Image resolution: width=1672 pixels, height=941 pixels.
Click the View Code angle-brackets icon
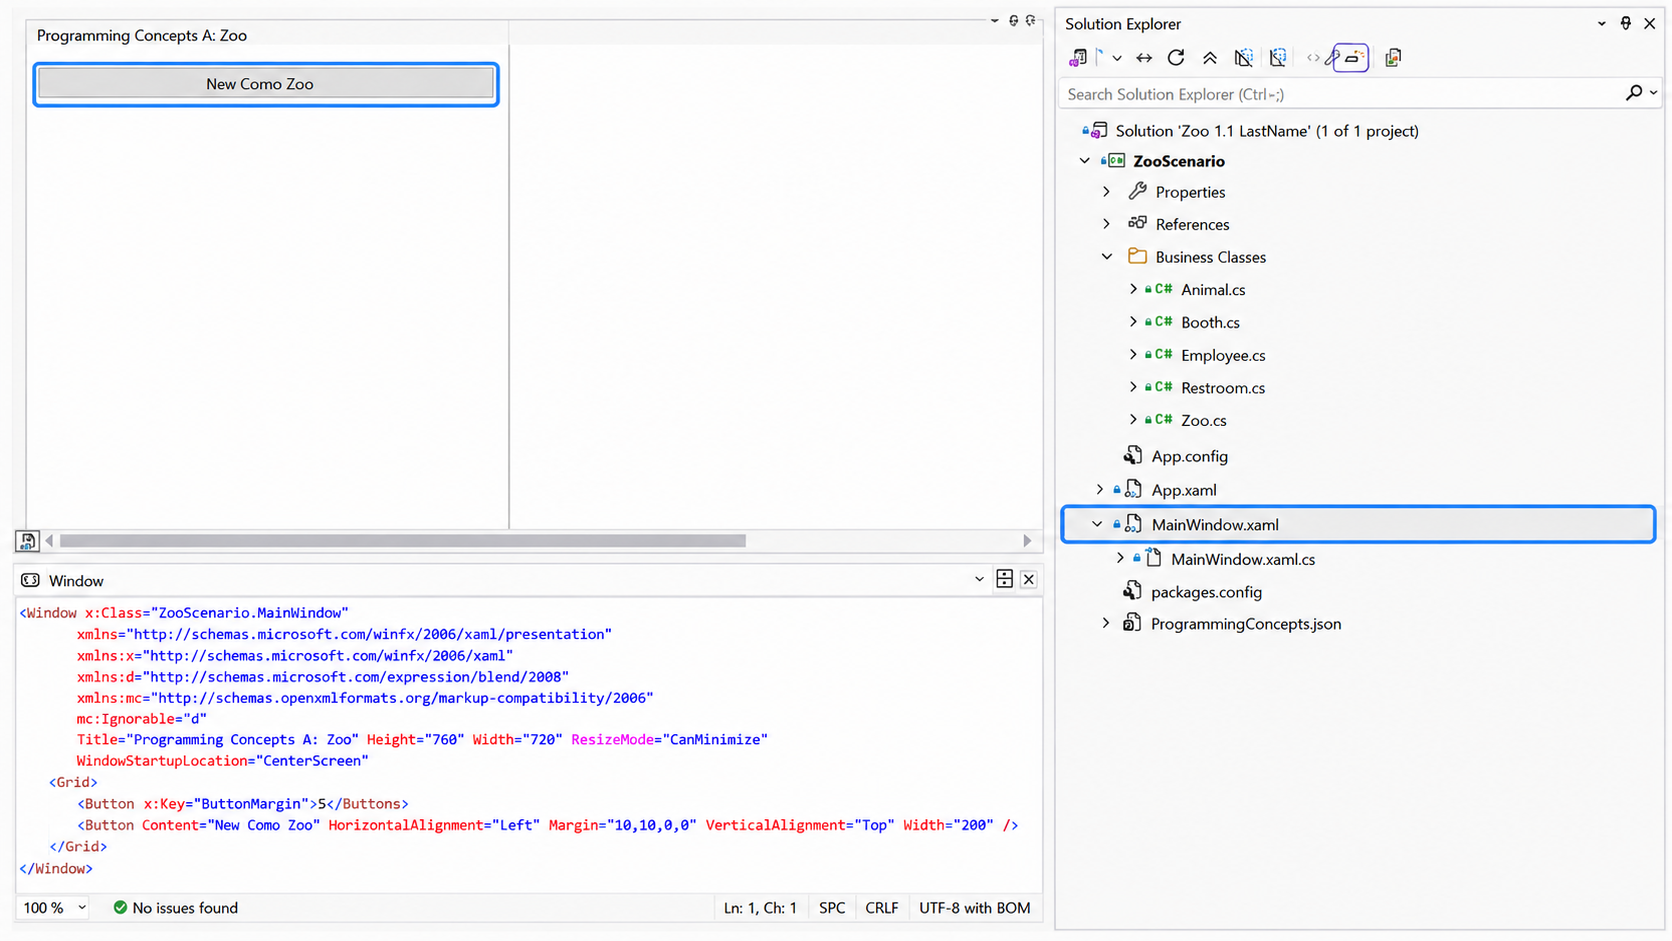click(x=1313, y=58)
